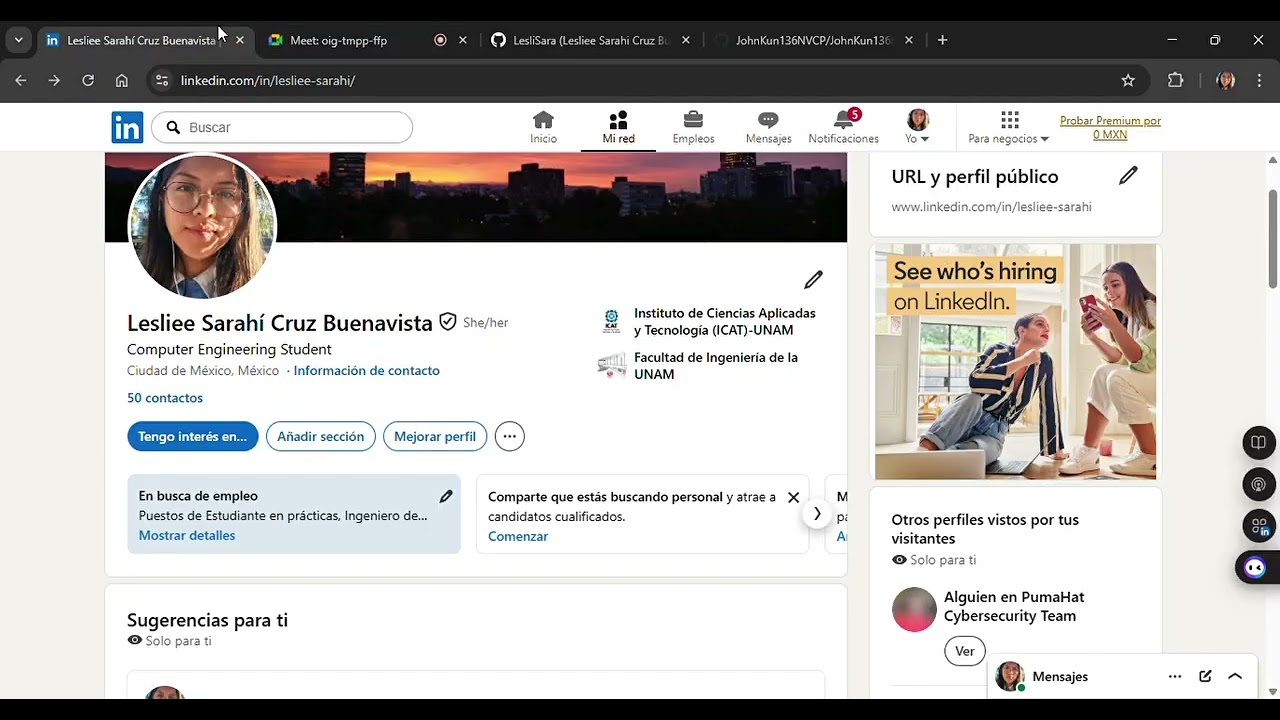The width and height of the screenshot is (1280, 720).
Task: Open the profile photo of Lesliee
Action: pyautogui.click(x=202, y=226)
